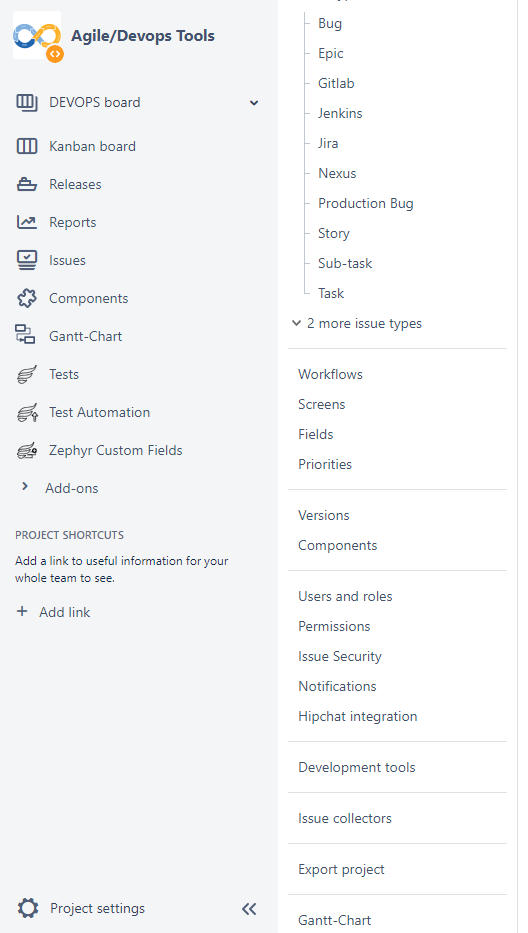The height and width of the screenshot is (933, 528).
Task: Click the Project settings gear icon
Action: click(x=28, y=909)
